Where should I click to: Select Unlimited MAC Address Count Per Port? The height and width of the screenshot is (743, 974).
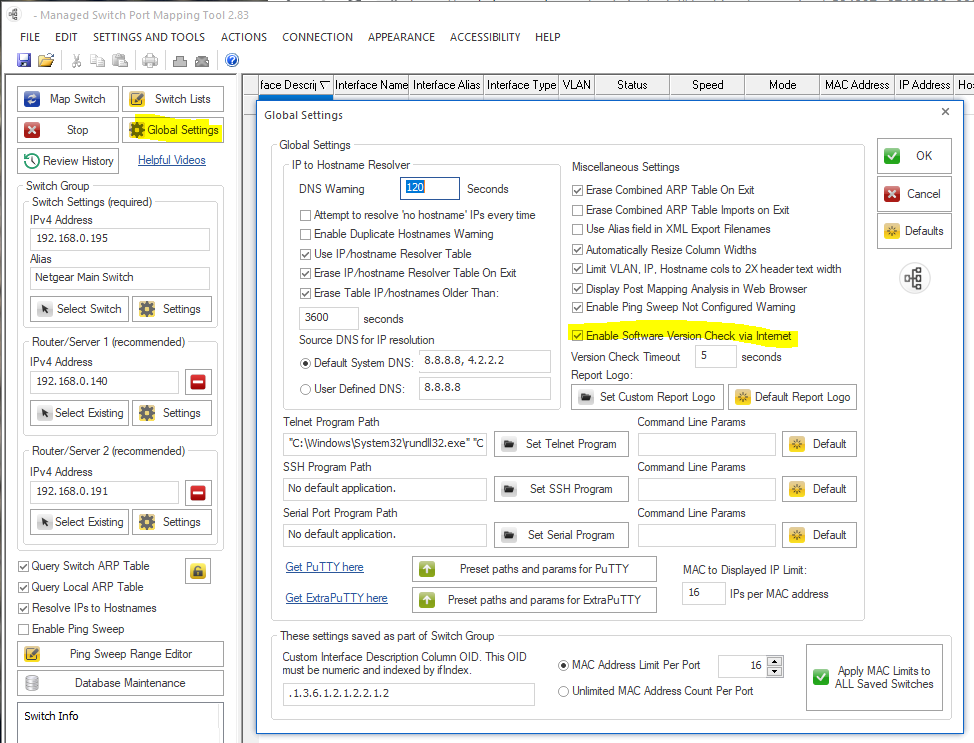coord(563,691)
